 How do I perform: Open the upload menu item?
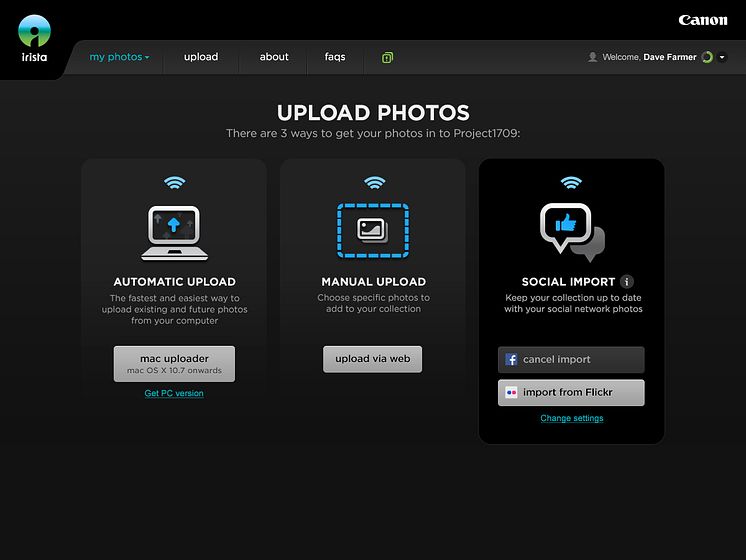click(201, 57)
